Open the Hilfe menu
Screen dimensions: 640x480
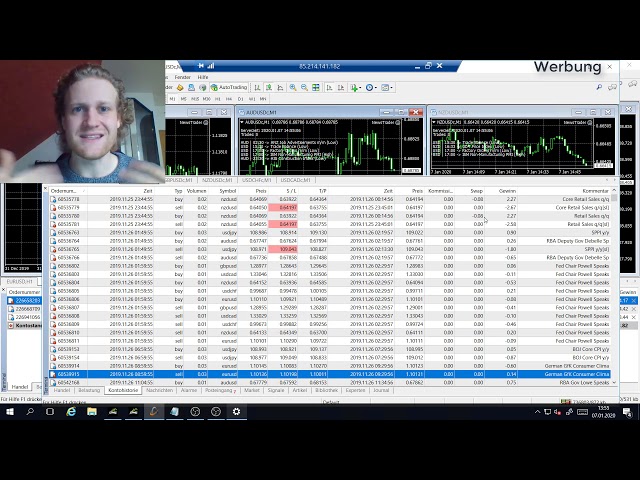(203, 77)
